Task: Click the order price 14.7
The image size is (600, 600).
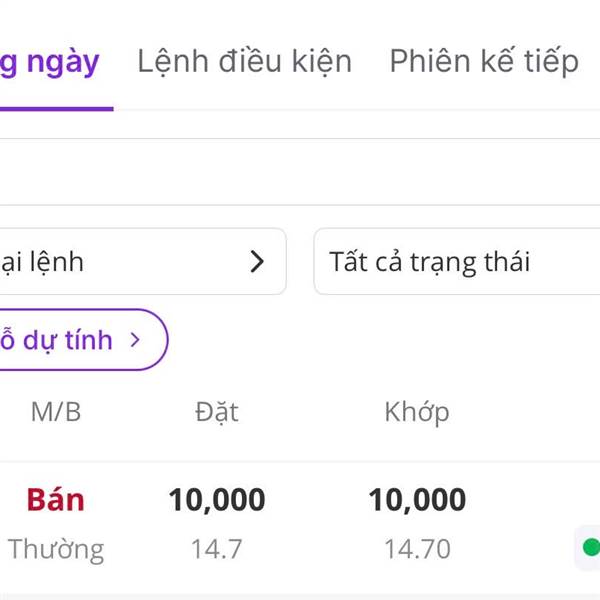Action: [x=217, y=549]
